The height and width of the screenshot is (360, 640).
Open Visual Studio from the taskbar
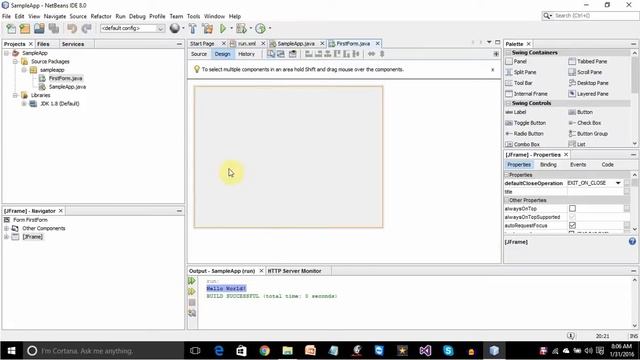[425, 351]
